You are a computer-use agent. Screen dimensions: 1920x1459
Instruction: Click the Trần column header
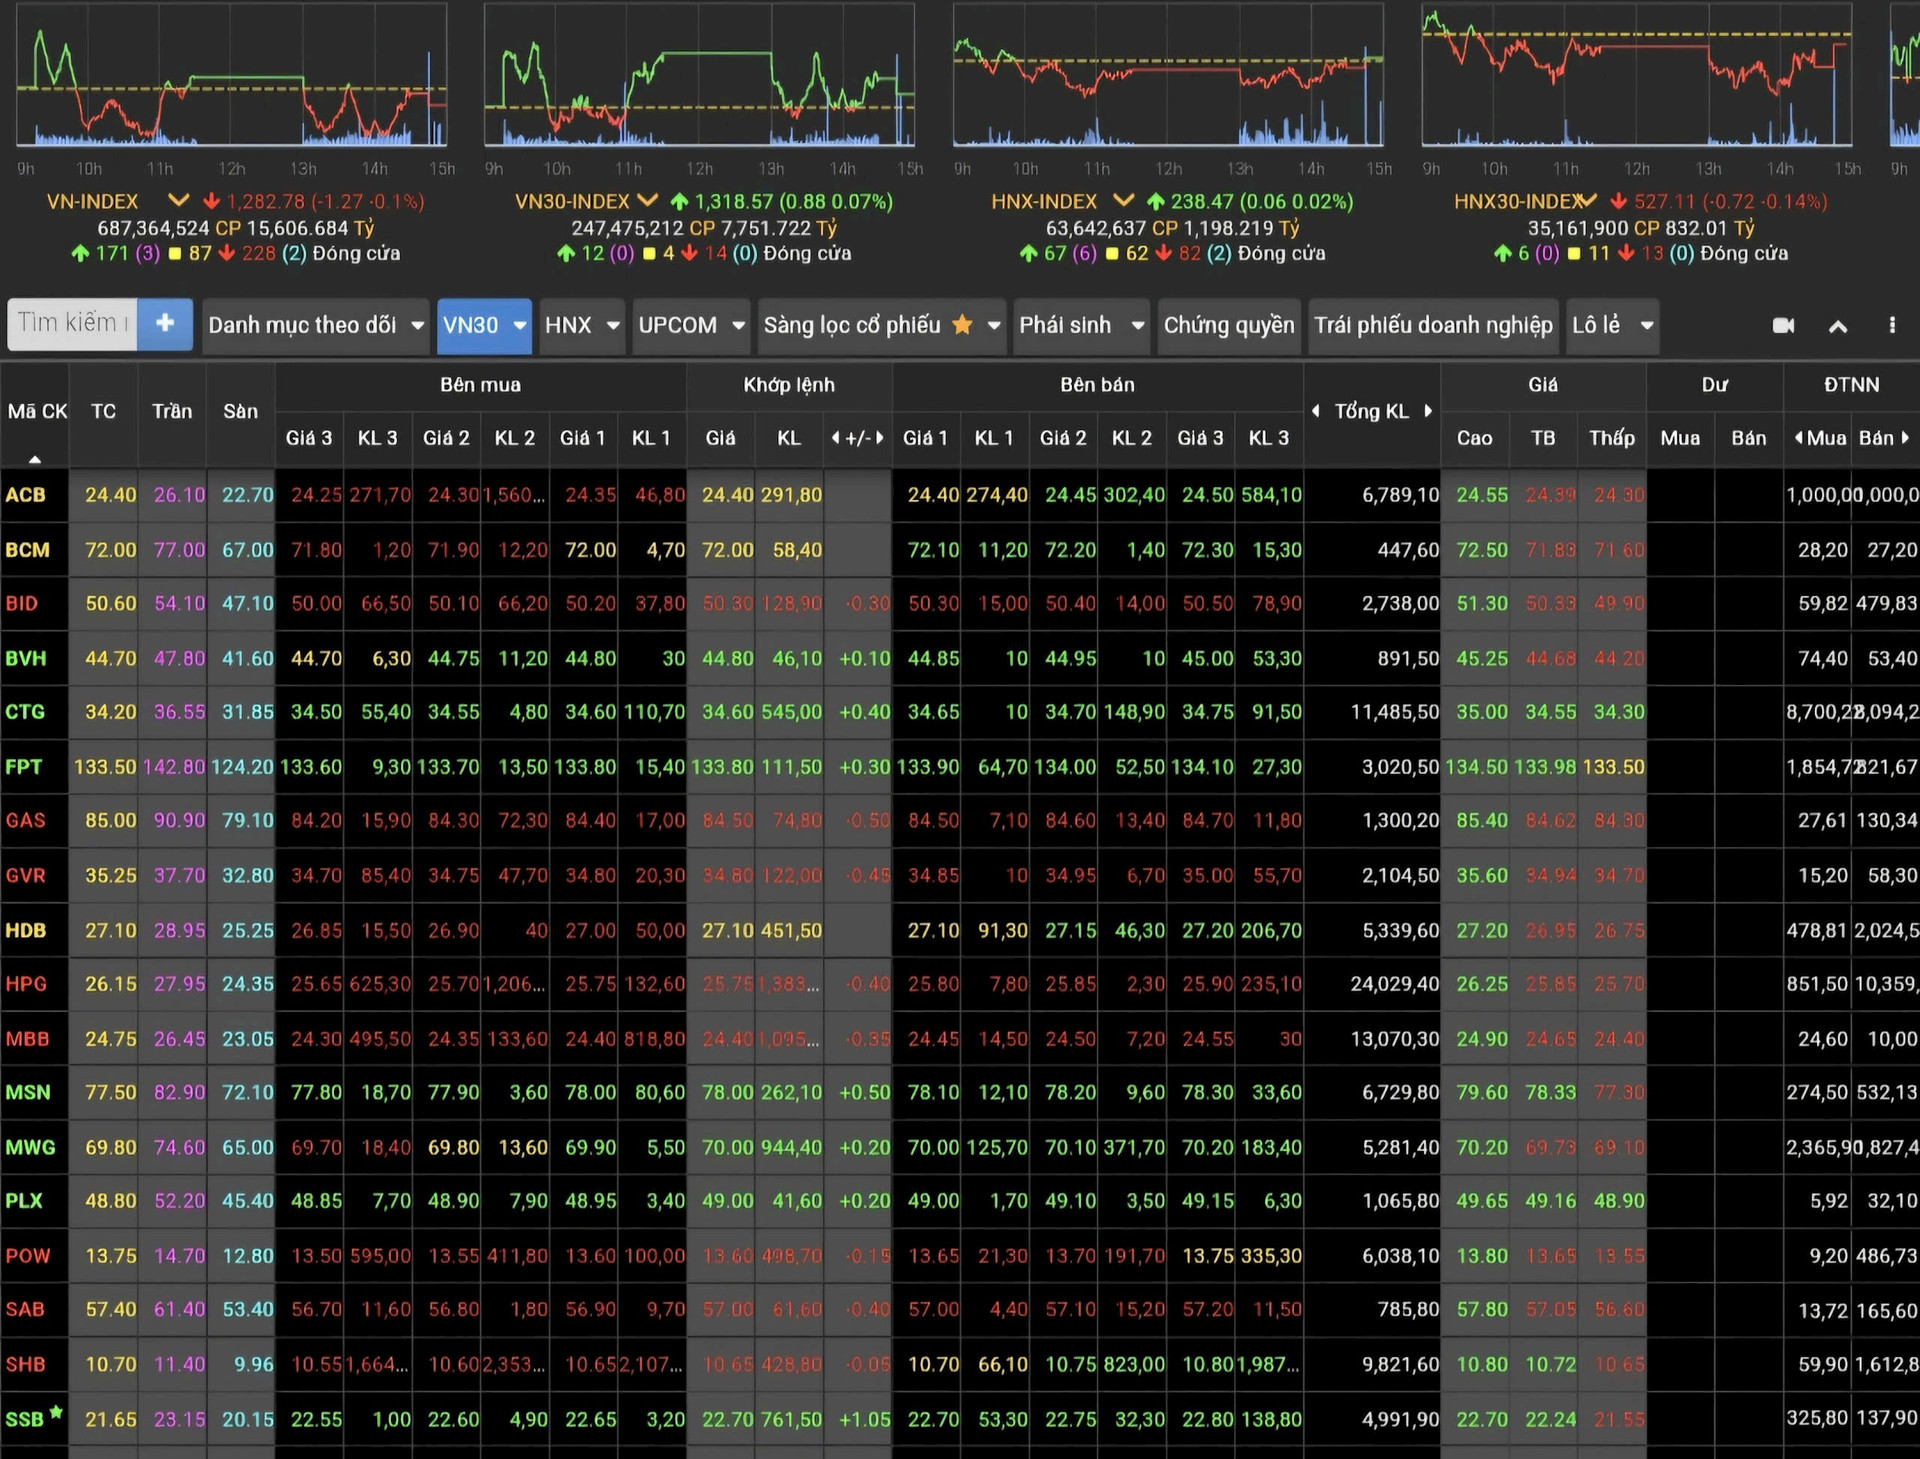coord(172,412)
